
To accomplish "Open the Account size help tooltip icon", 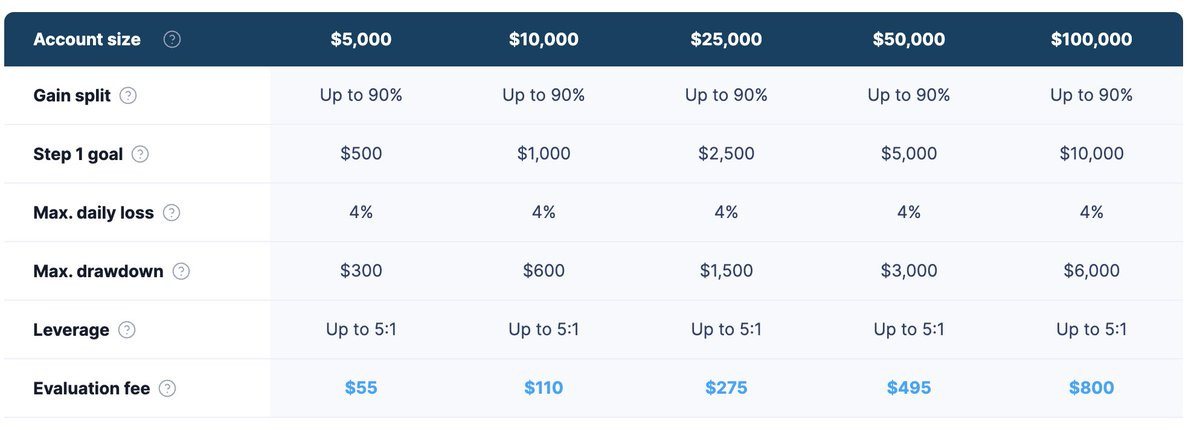I will pos(172,40).
